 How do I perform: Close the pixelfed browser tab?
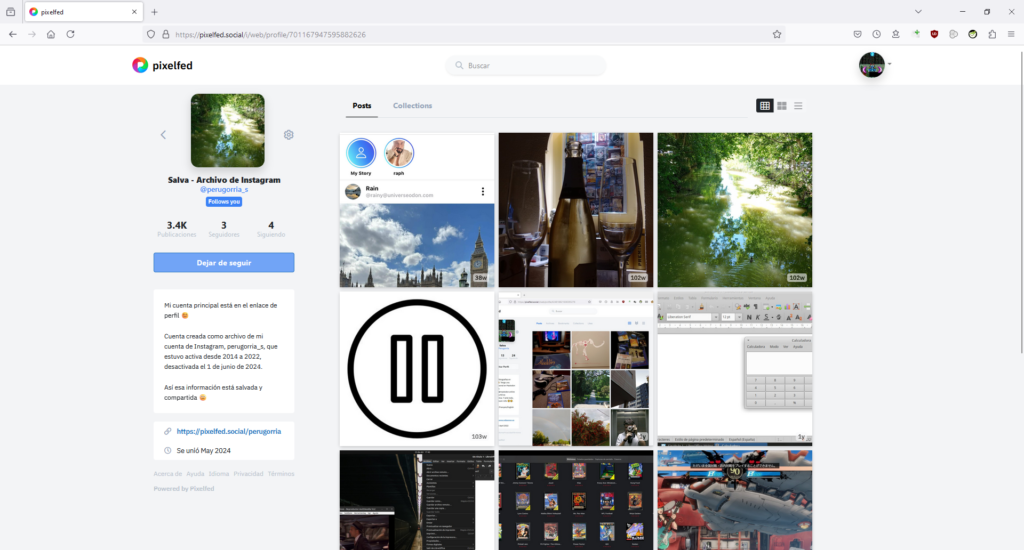tap(134, 12)
